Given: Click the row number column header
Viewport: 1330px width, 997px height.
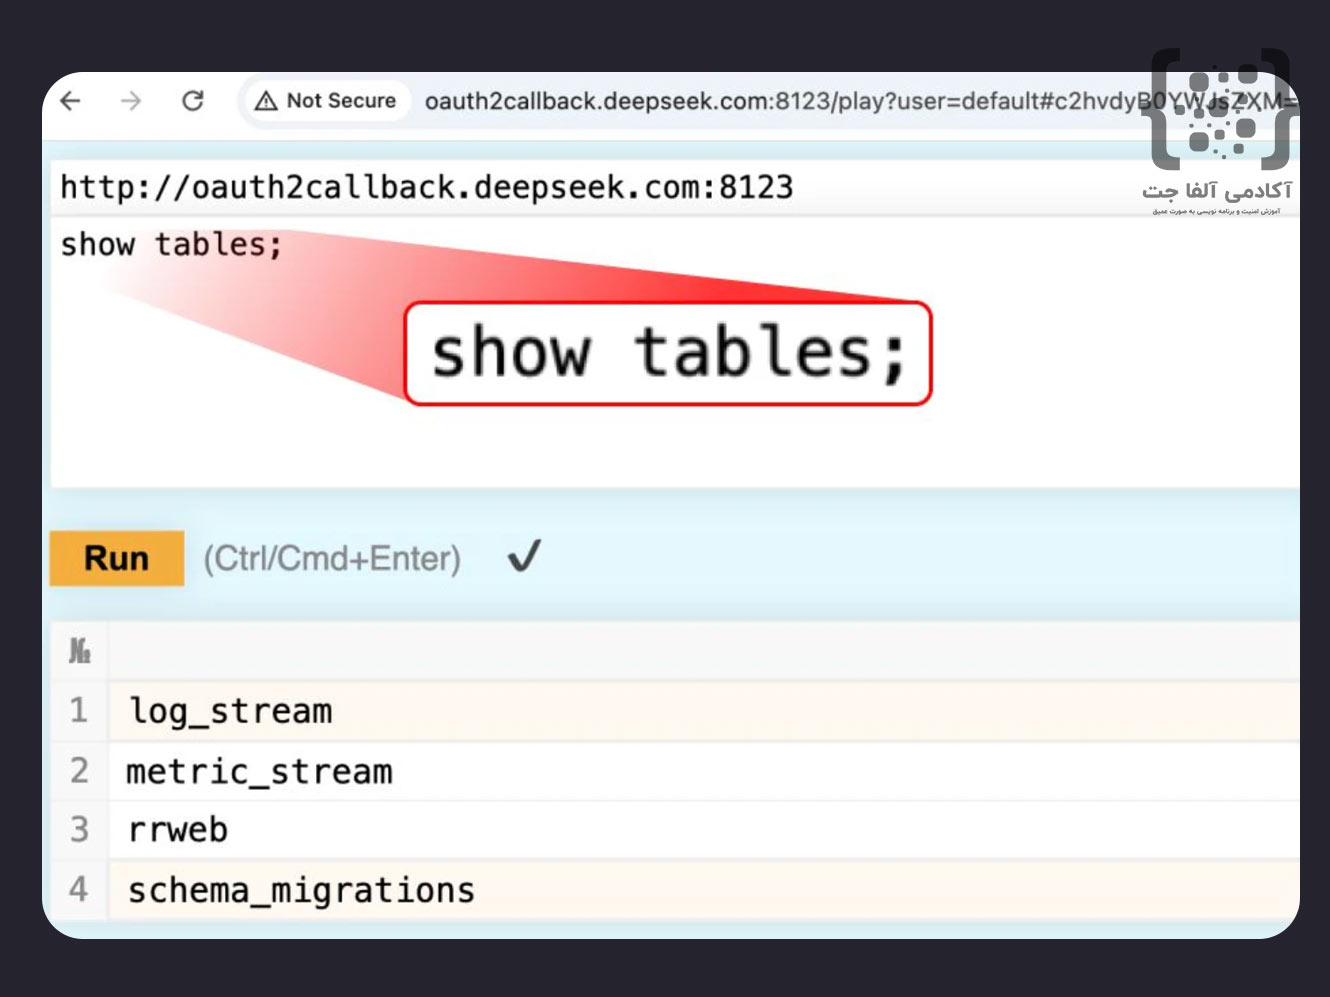Looking at the screenshot, I should 79,651.
